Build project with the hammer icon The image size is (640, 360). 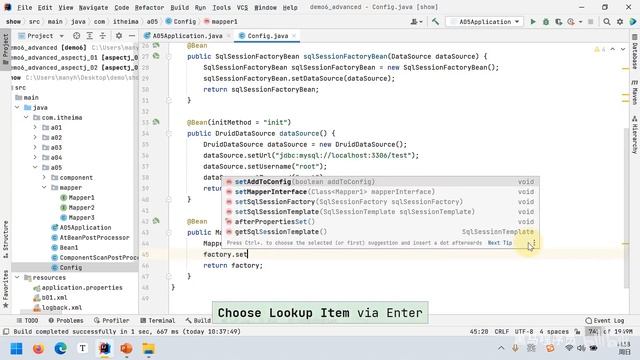pos(436,22)
